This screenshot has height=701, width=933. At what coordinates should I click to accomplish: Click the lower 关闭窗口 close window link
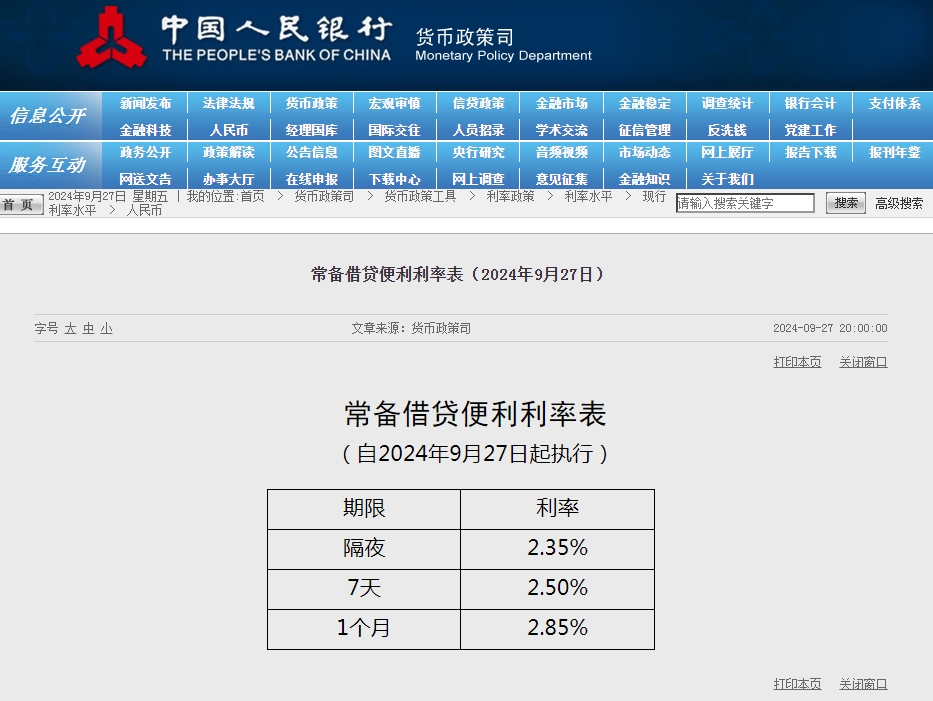coord(863,684)
